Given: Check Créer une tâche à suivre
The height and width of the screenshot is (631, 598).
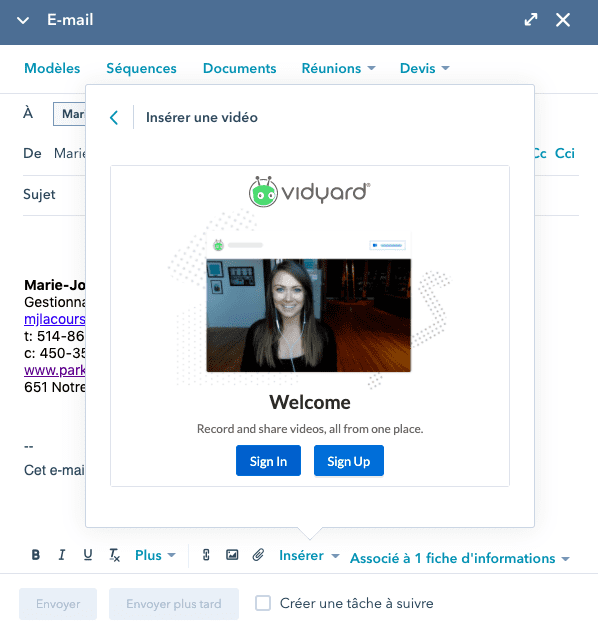Looking at the screenshot, I should (x=263, y=603).
